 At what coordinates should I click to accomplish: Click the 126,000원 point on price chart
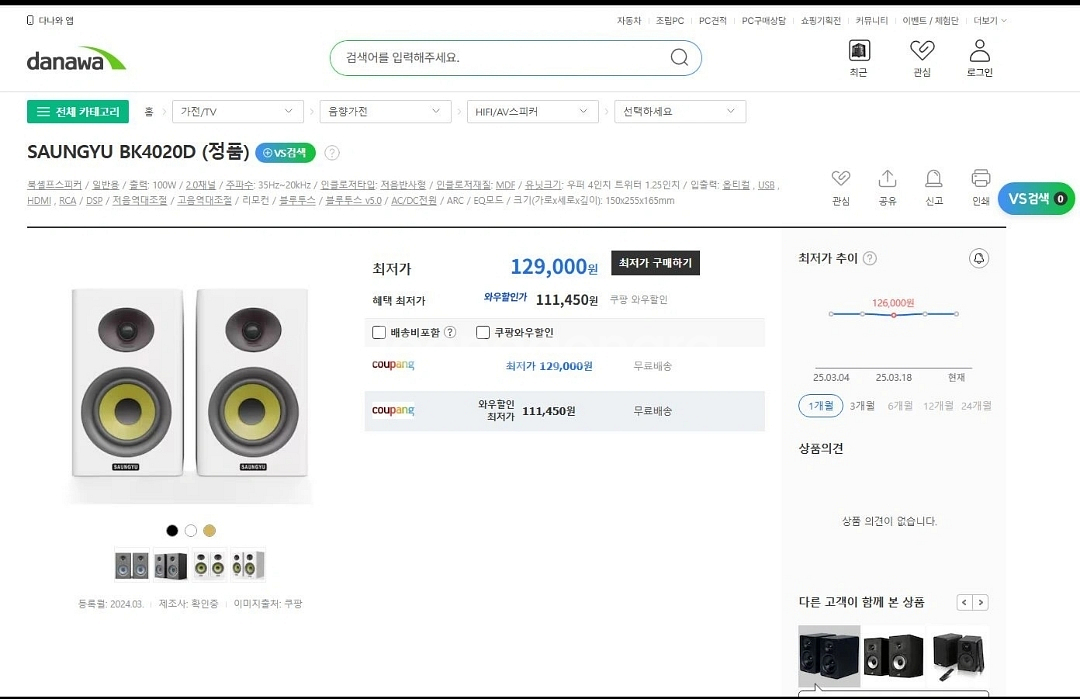click(x=893, y=315)
